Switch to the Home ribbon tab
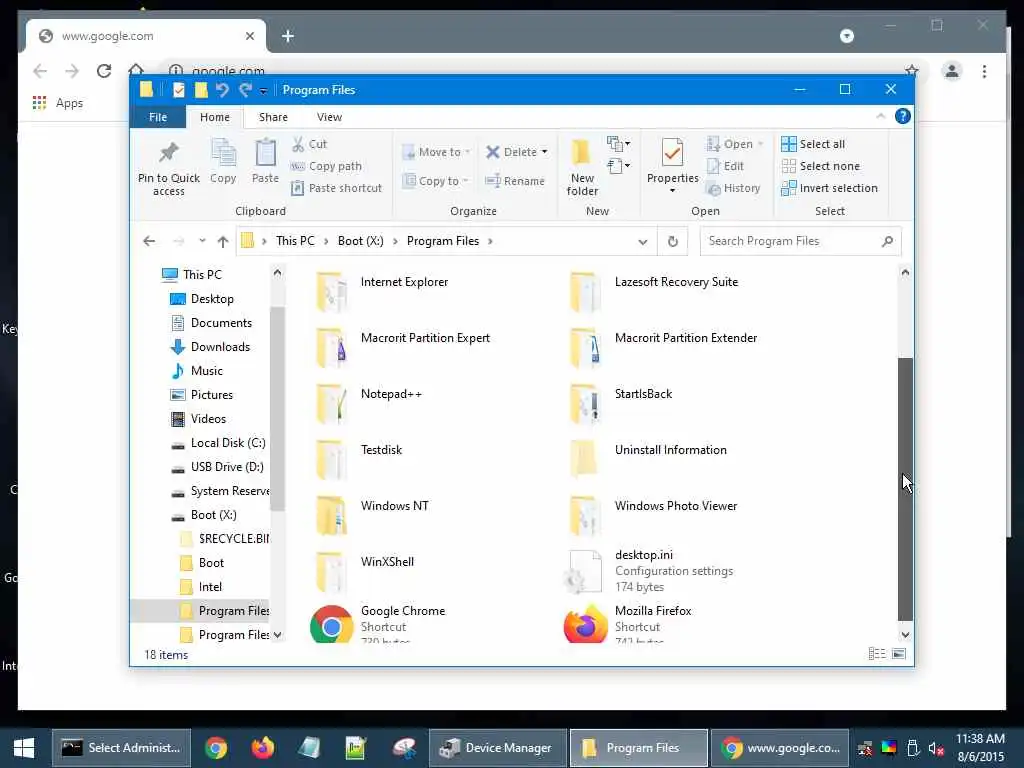The image size is (1024, 768). coord(215,117)
